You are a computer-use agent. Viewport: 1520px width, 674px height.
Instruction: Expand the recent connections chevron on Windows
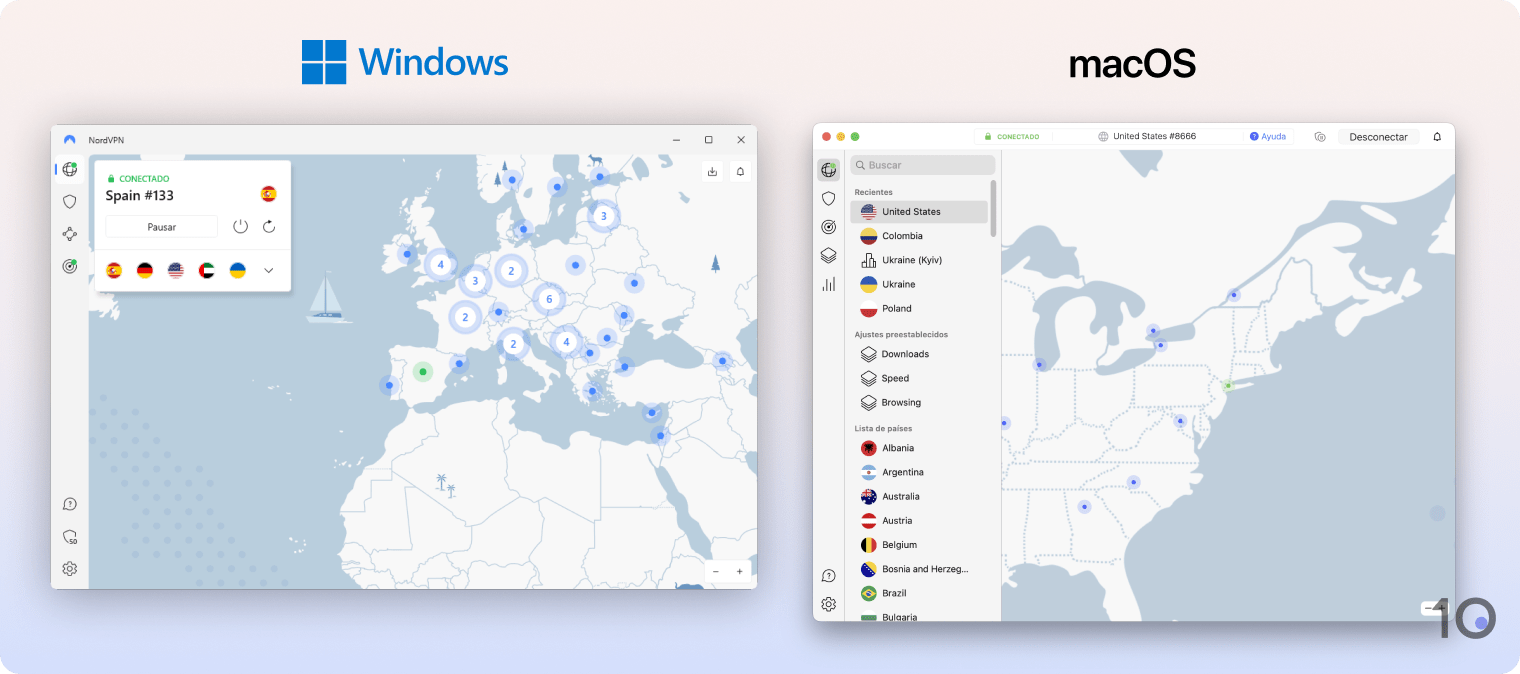tap(268, 270)
